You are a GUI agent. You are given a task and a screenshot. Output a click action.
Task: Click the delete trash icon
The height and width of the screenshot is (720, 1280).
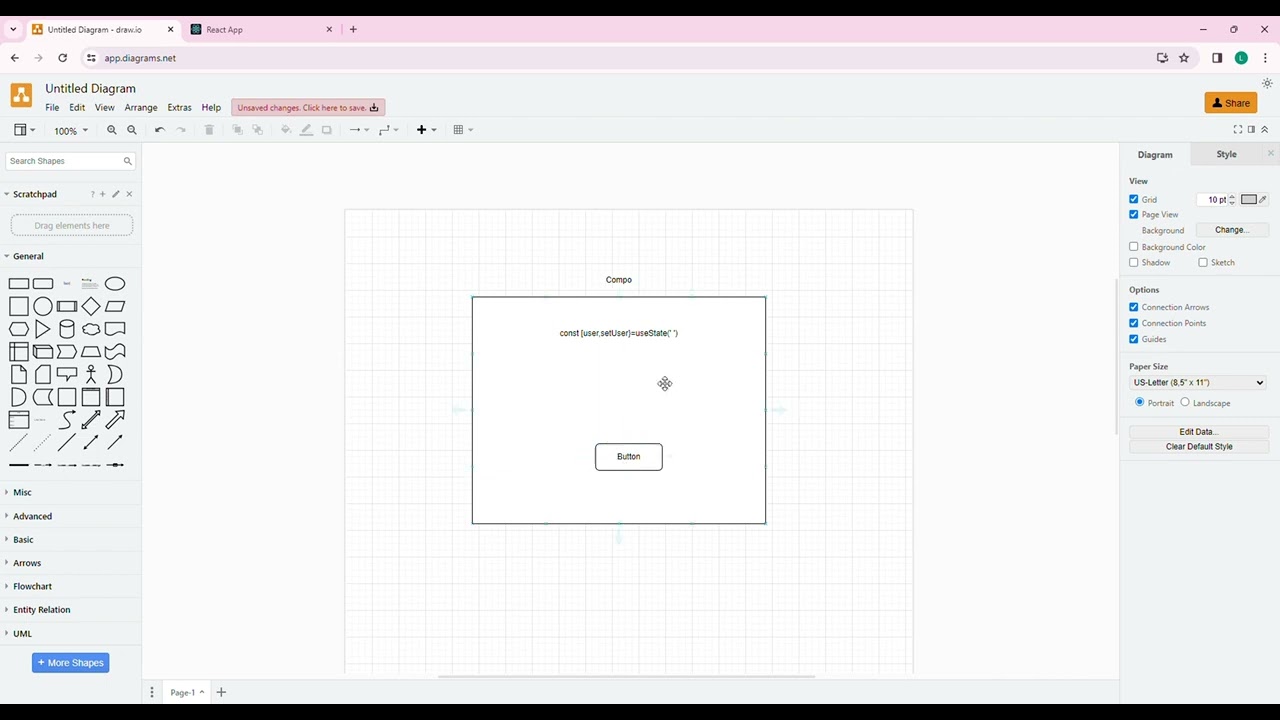(x=209, y=130)
